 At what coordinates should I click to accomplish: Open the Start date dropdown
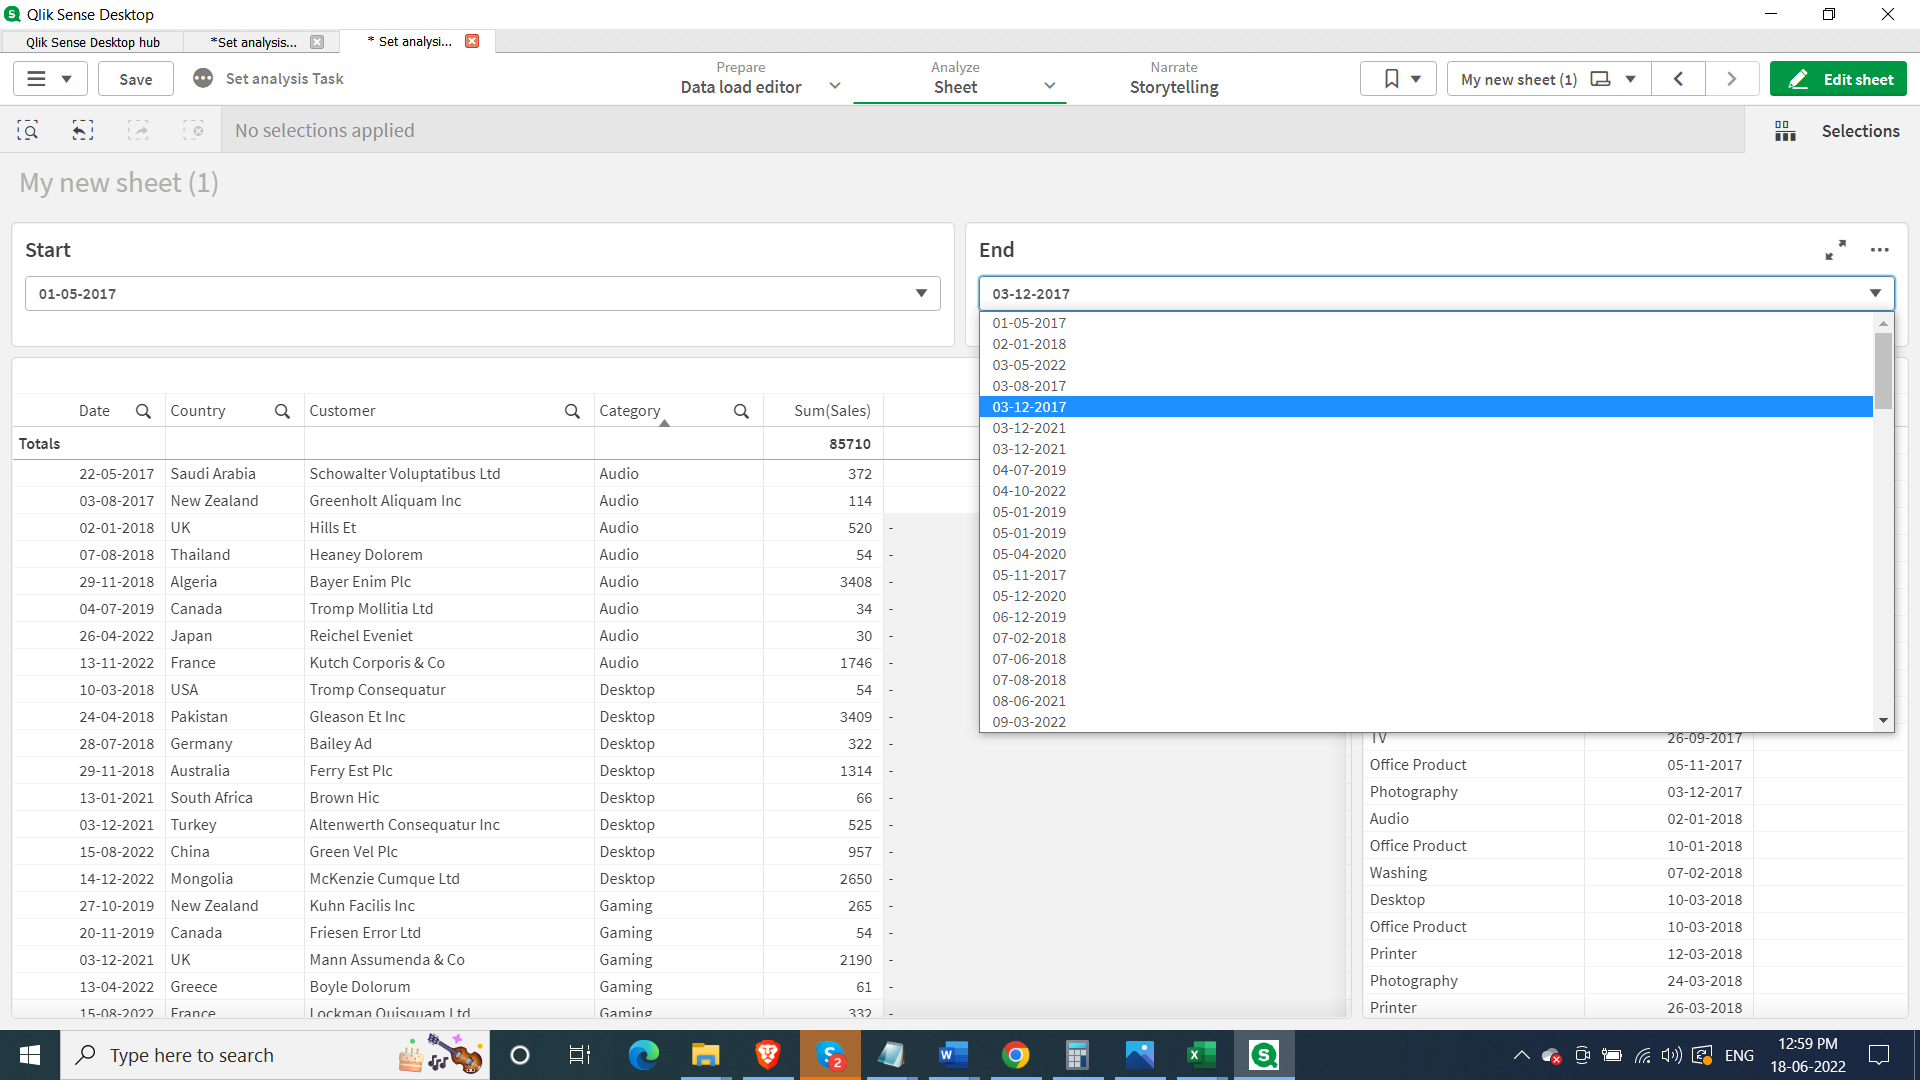[921, 294]
